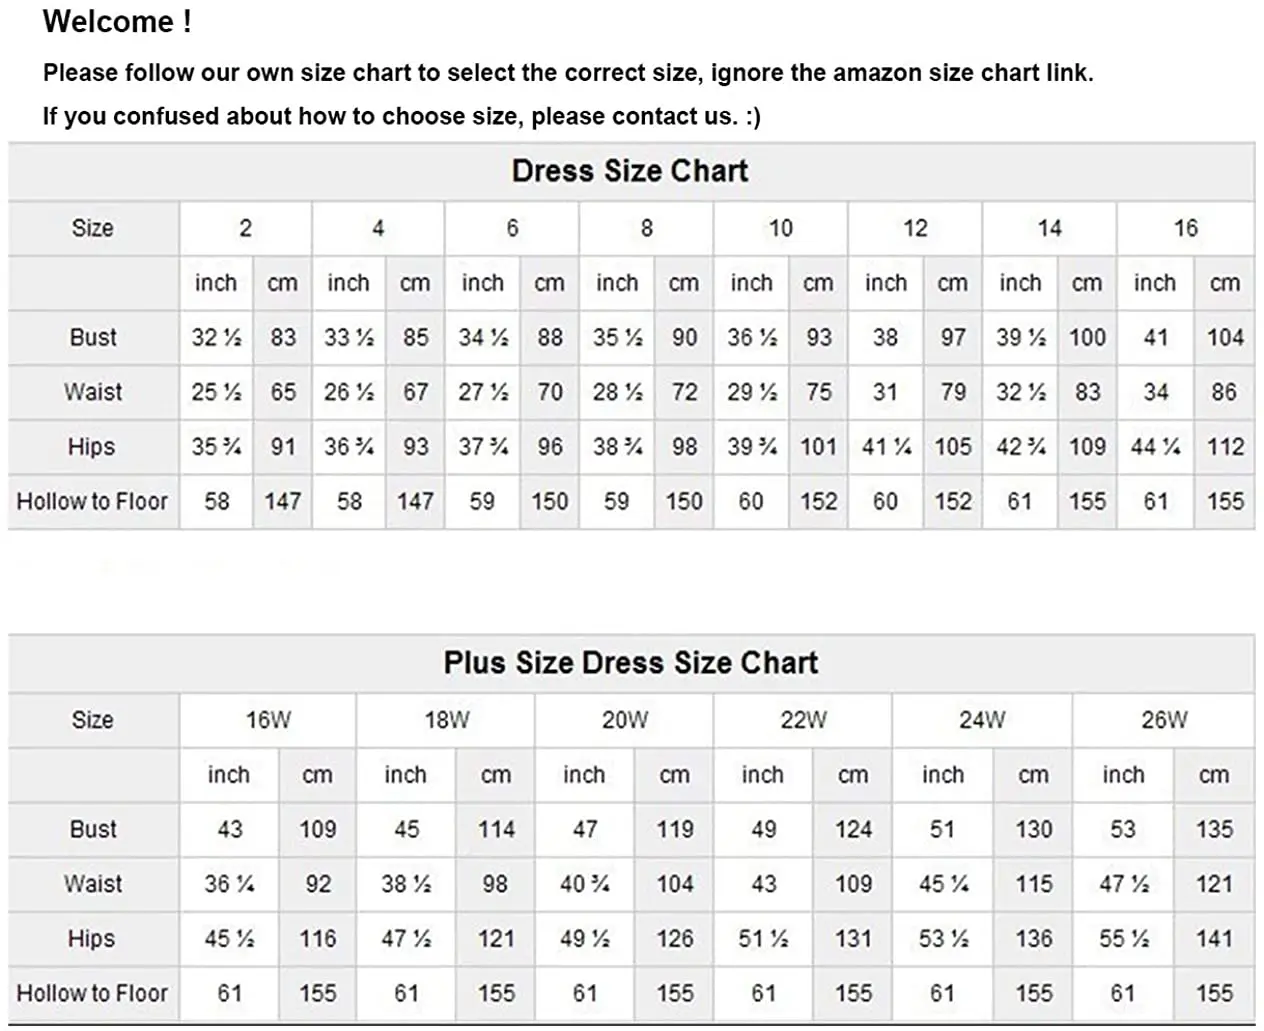This screenshot has width=1264, height=1031.
Task: Click the Dress Size Chart title
Action: pos(629,171)
